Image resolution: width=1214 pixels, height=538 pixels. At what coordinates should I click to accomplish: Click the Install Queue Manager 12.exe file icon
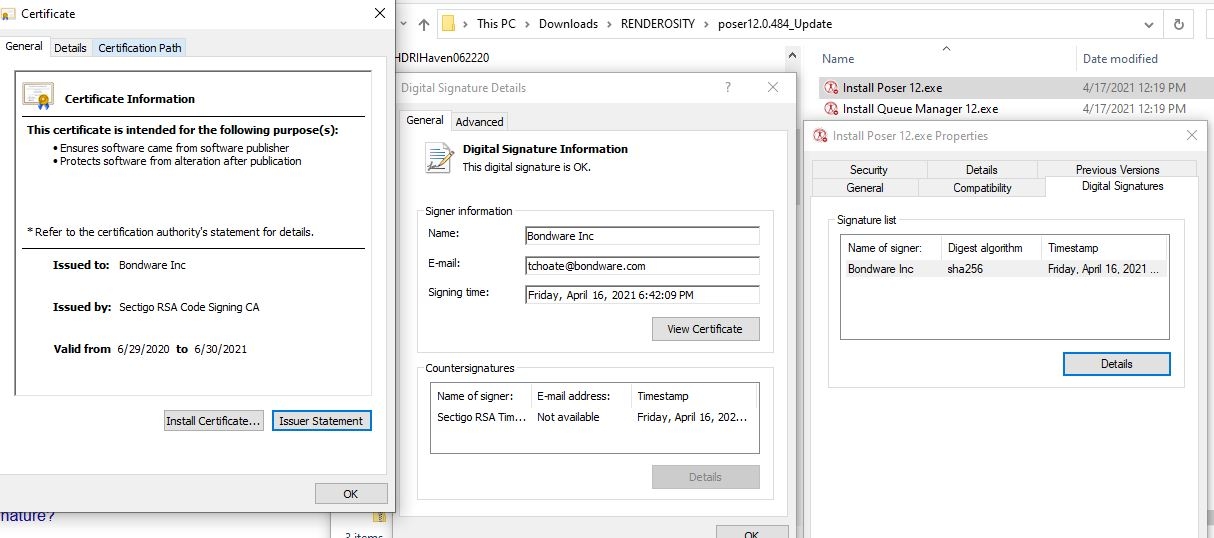coord(831,109)
